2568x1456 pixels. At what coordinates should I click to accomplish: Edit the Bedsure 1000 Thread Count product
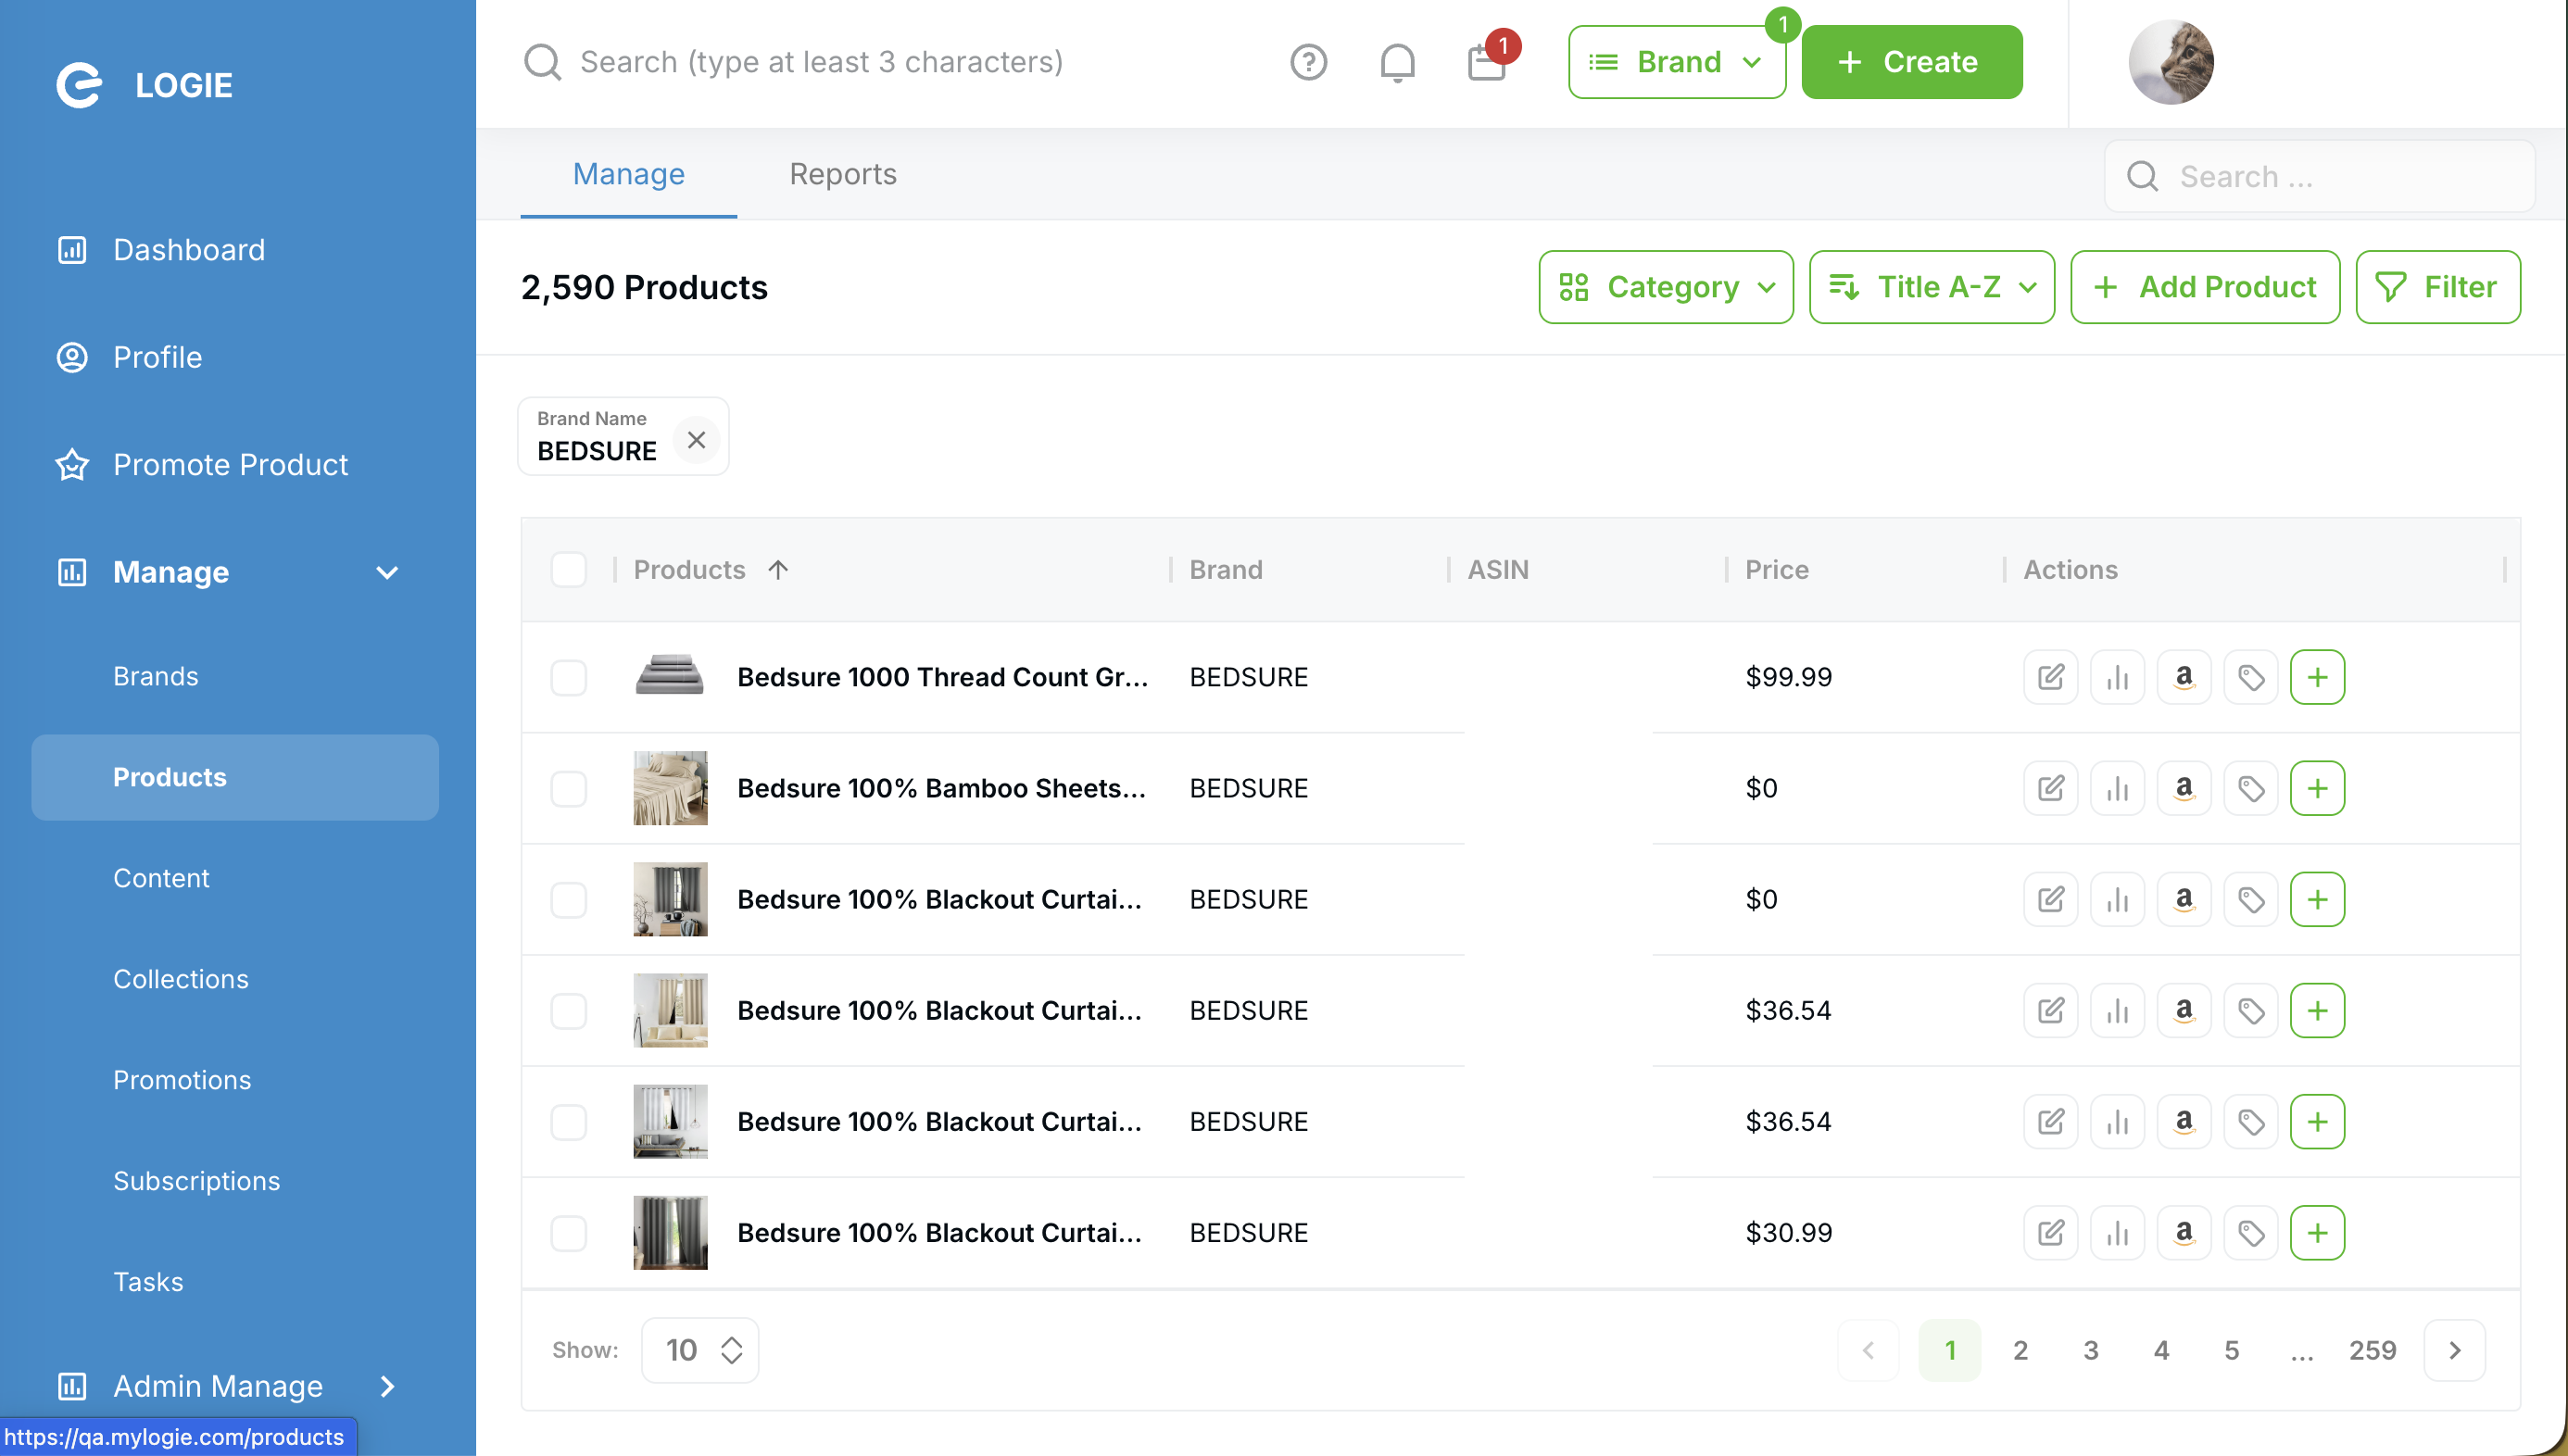click(2050, 677)
